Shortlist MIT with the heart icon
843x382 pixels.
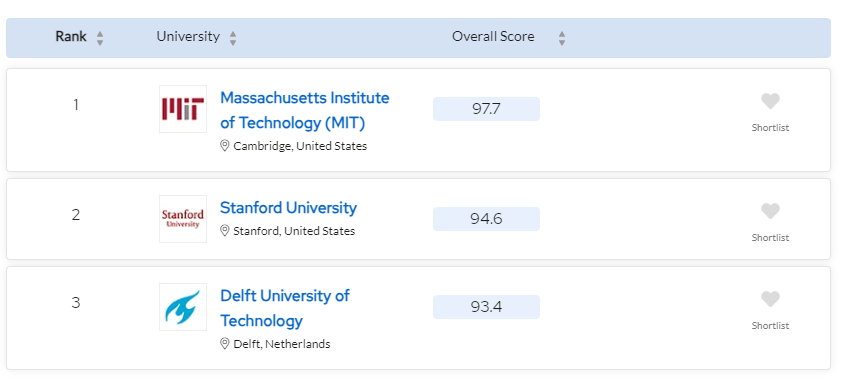coord(770,101)
